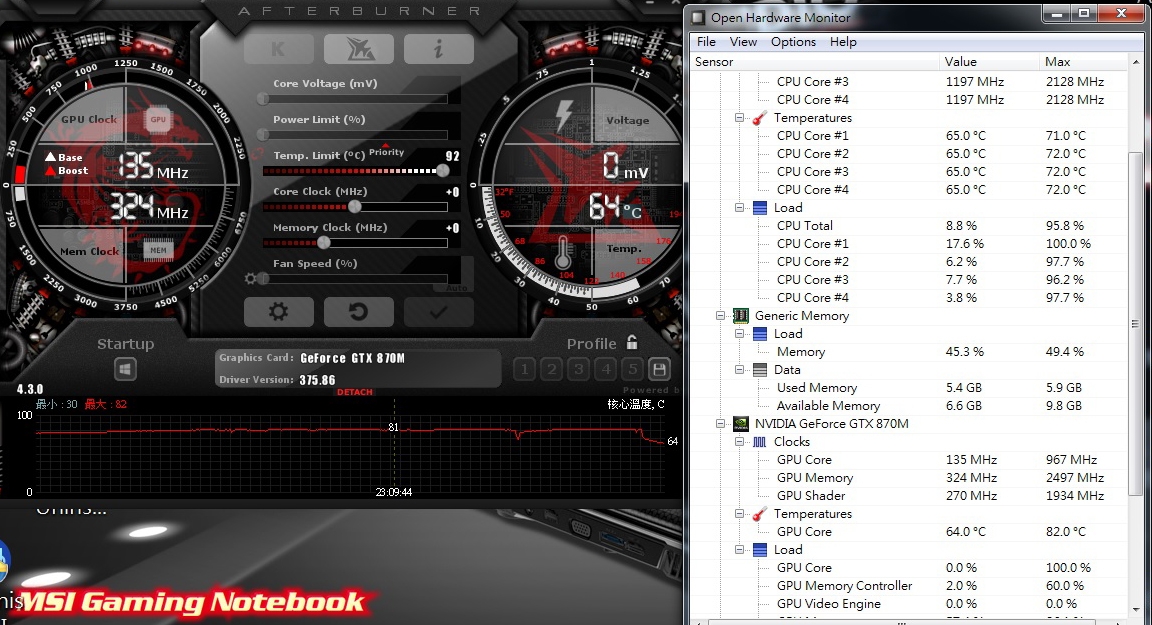The image size is (1152, 625).
Task: Collapse the GPU Load group
Action: click(739, 549)
